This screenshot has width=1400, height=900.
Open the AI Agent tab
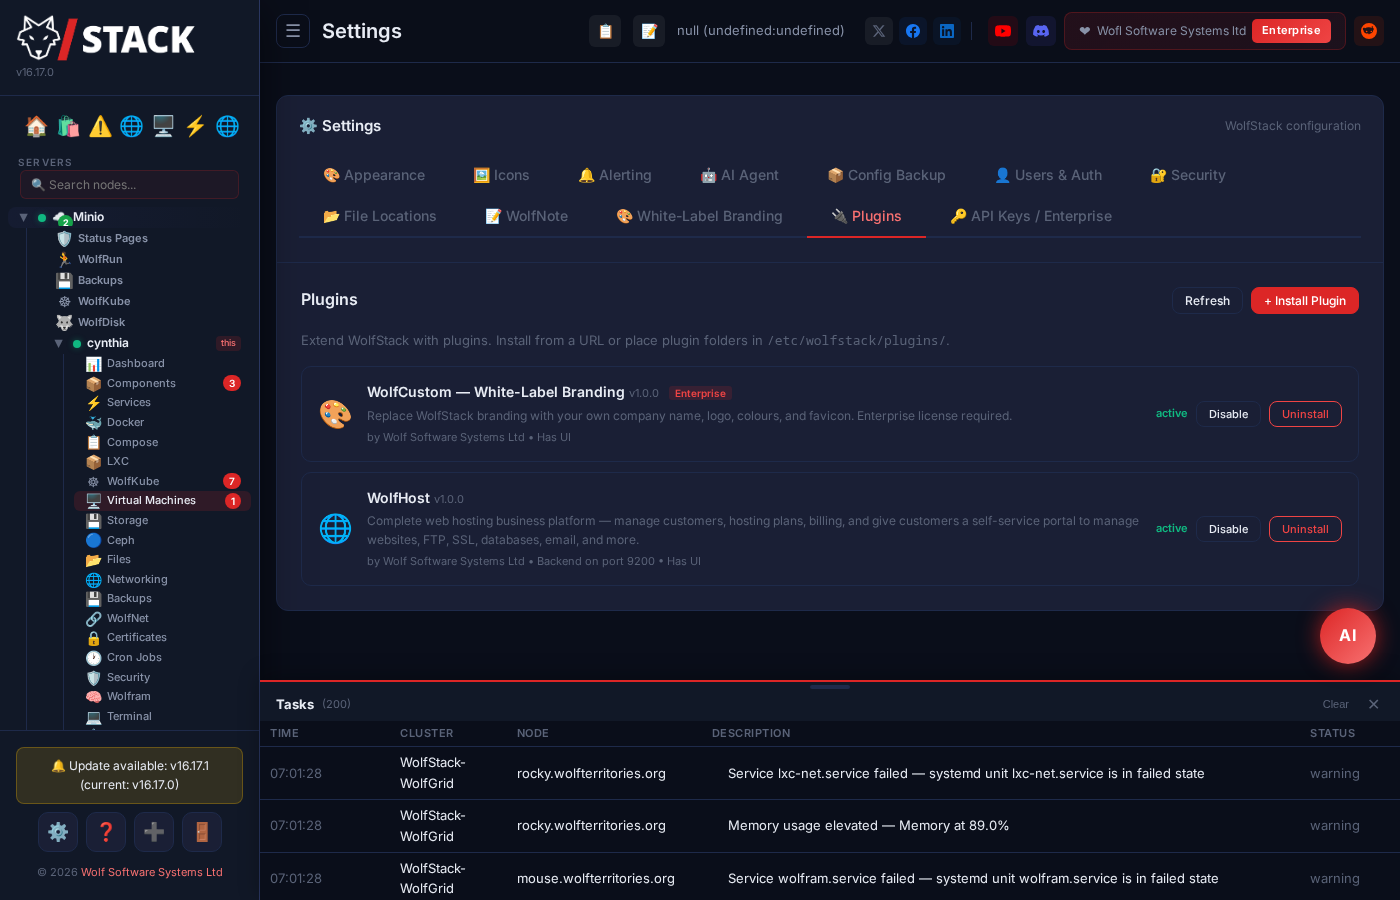tap(740, 175)
